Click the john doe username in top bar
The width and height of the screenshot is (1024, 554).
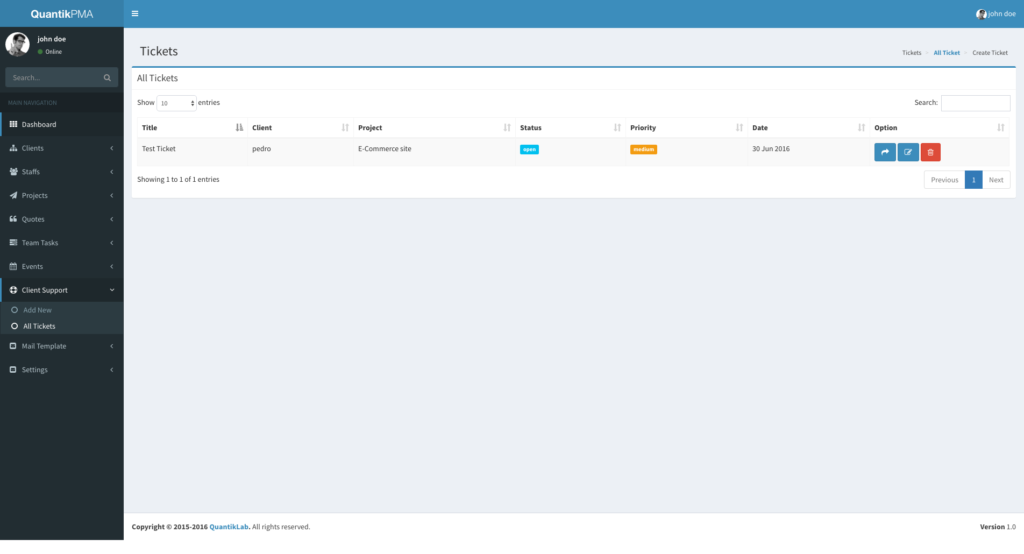[1002, 14]
